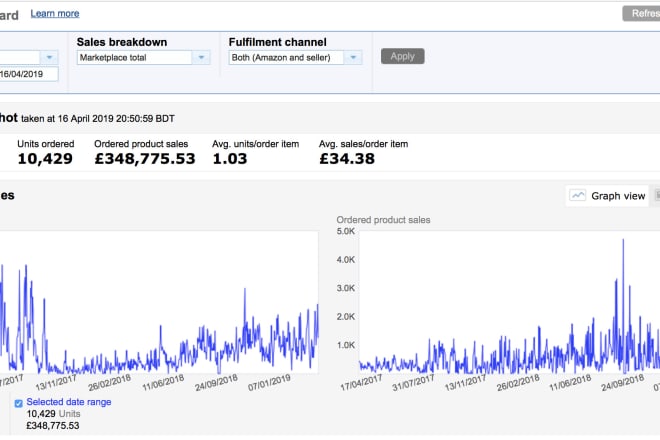The image size is (660, 440).
Task: Click the 13/11/2017 label on units chart
Action: click(56, 382)
